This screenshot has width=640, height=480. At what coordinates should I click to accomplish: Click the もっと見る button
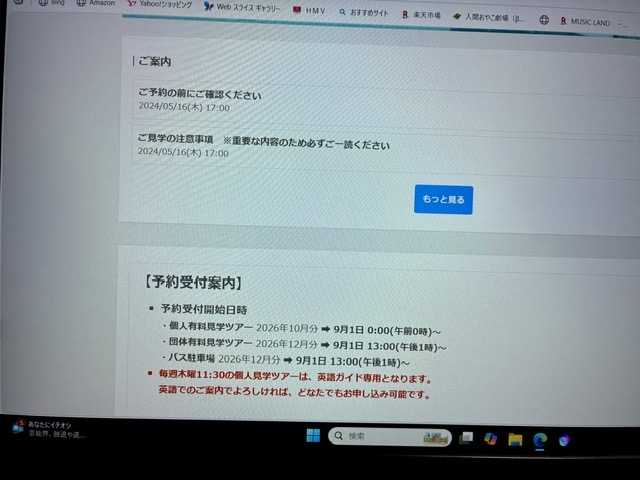tap(444, 200)
